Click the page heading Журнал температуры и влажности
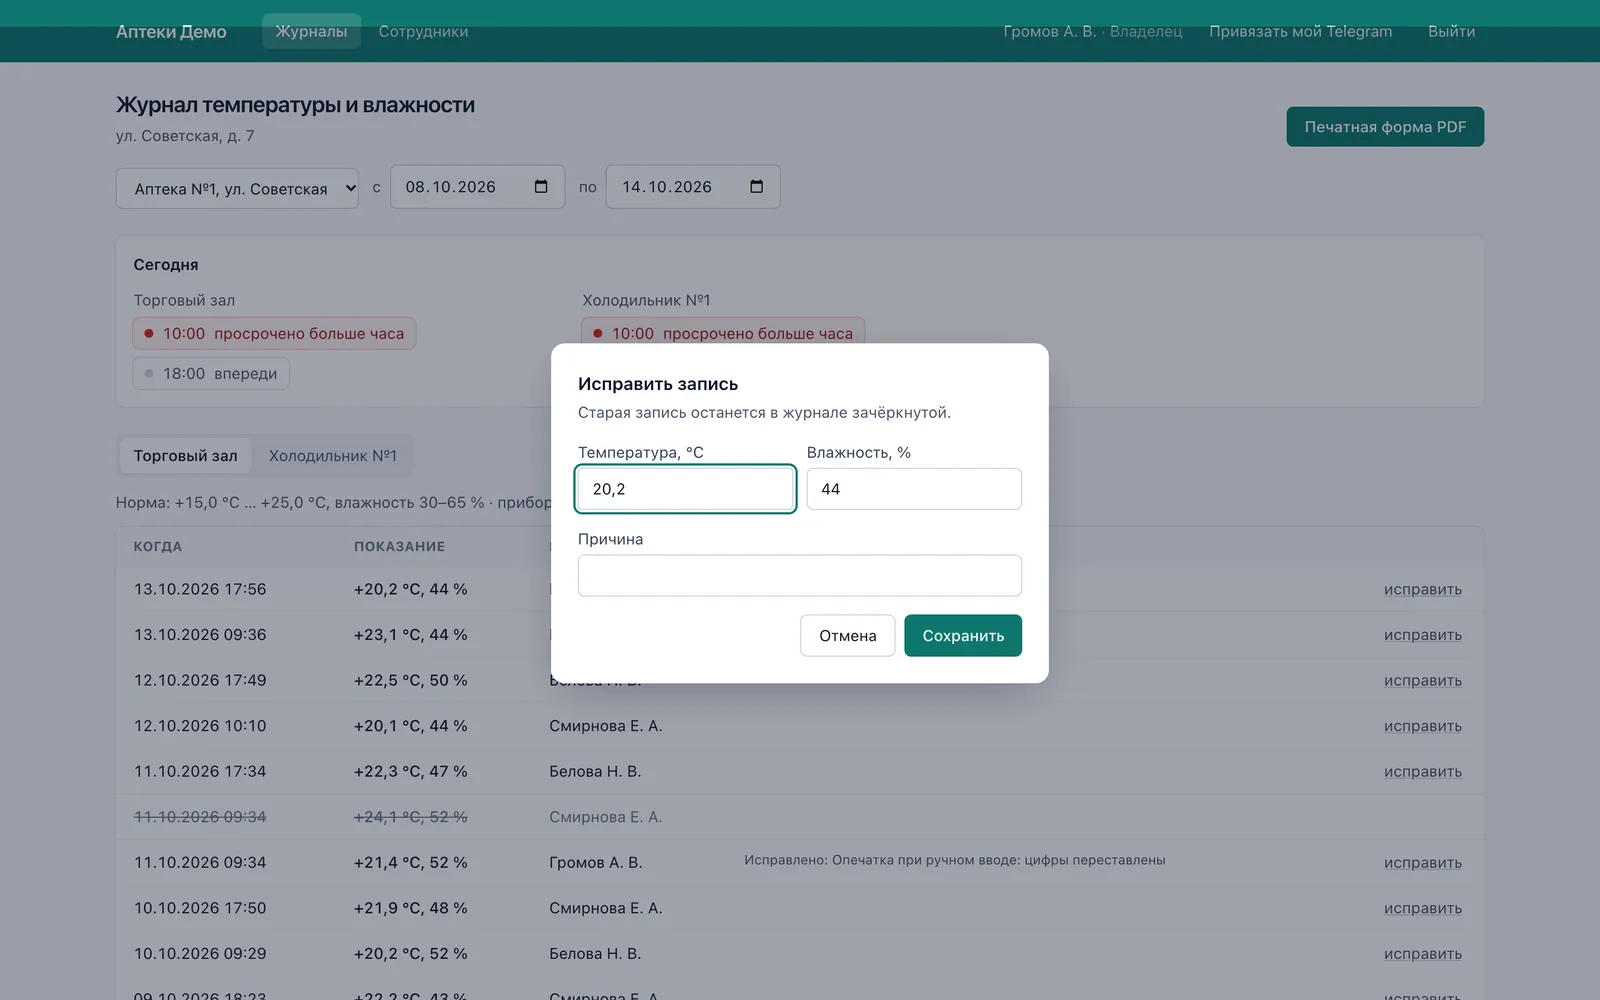 point(295,105)
